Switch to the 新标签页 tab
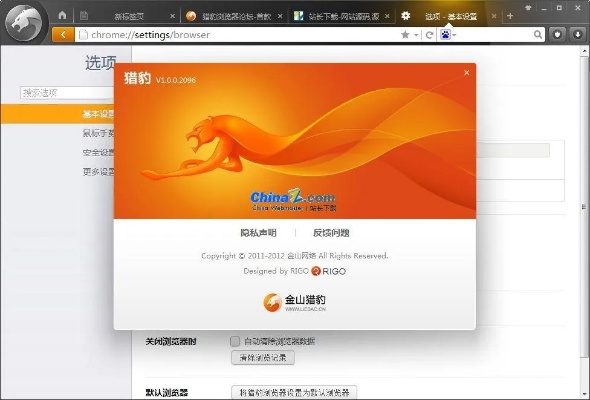The height and width of the screenshot is (400, 590). point(129,16)
